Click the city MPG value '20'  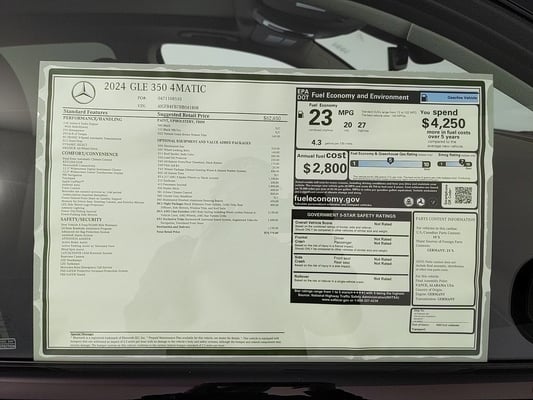pos(347,125)
